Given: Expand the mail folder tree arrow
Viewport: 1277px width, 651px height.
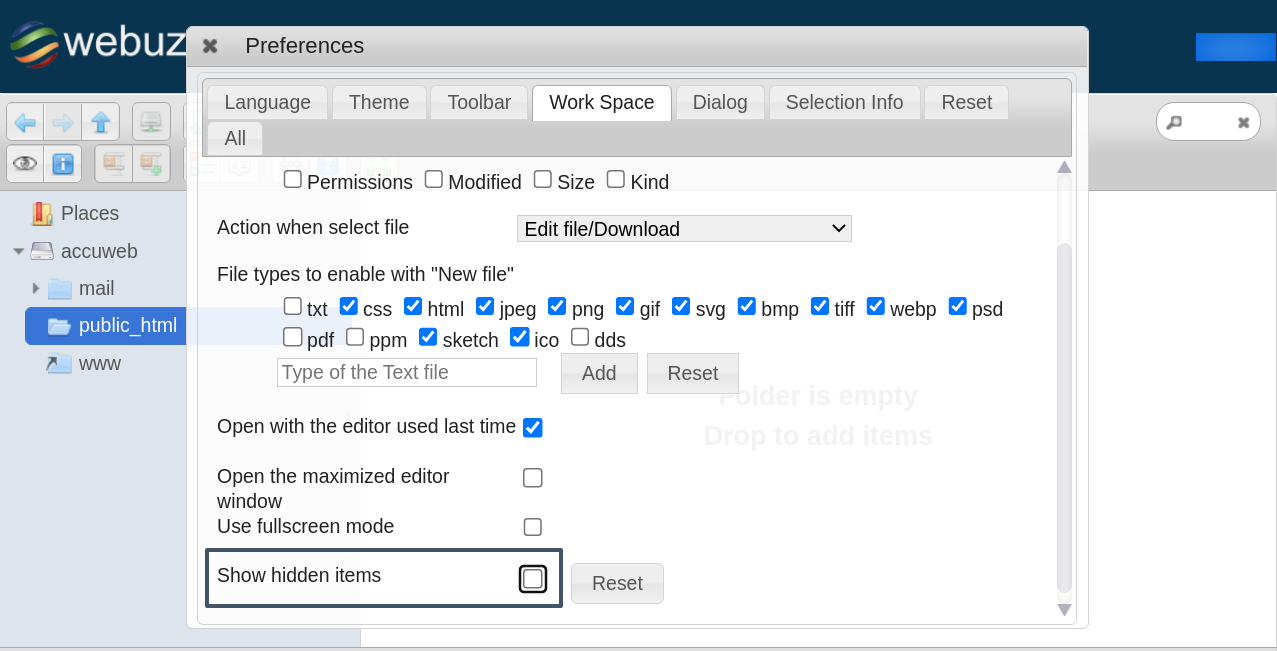Looking at the screenshot, I should pyautogui.click(x=36, y=288).
